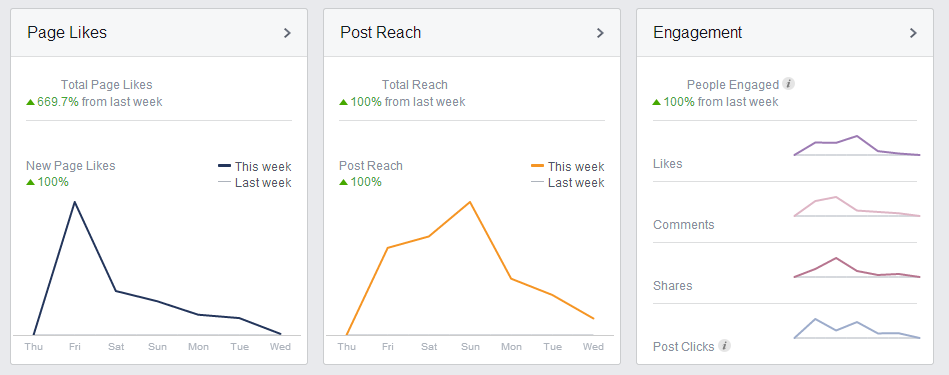The height and width of the screenshot is (375, 949).
Task: Click the Shares sparkline chart
Action: pos(857,267)
